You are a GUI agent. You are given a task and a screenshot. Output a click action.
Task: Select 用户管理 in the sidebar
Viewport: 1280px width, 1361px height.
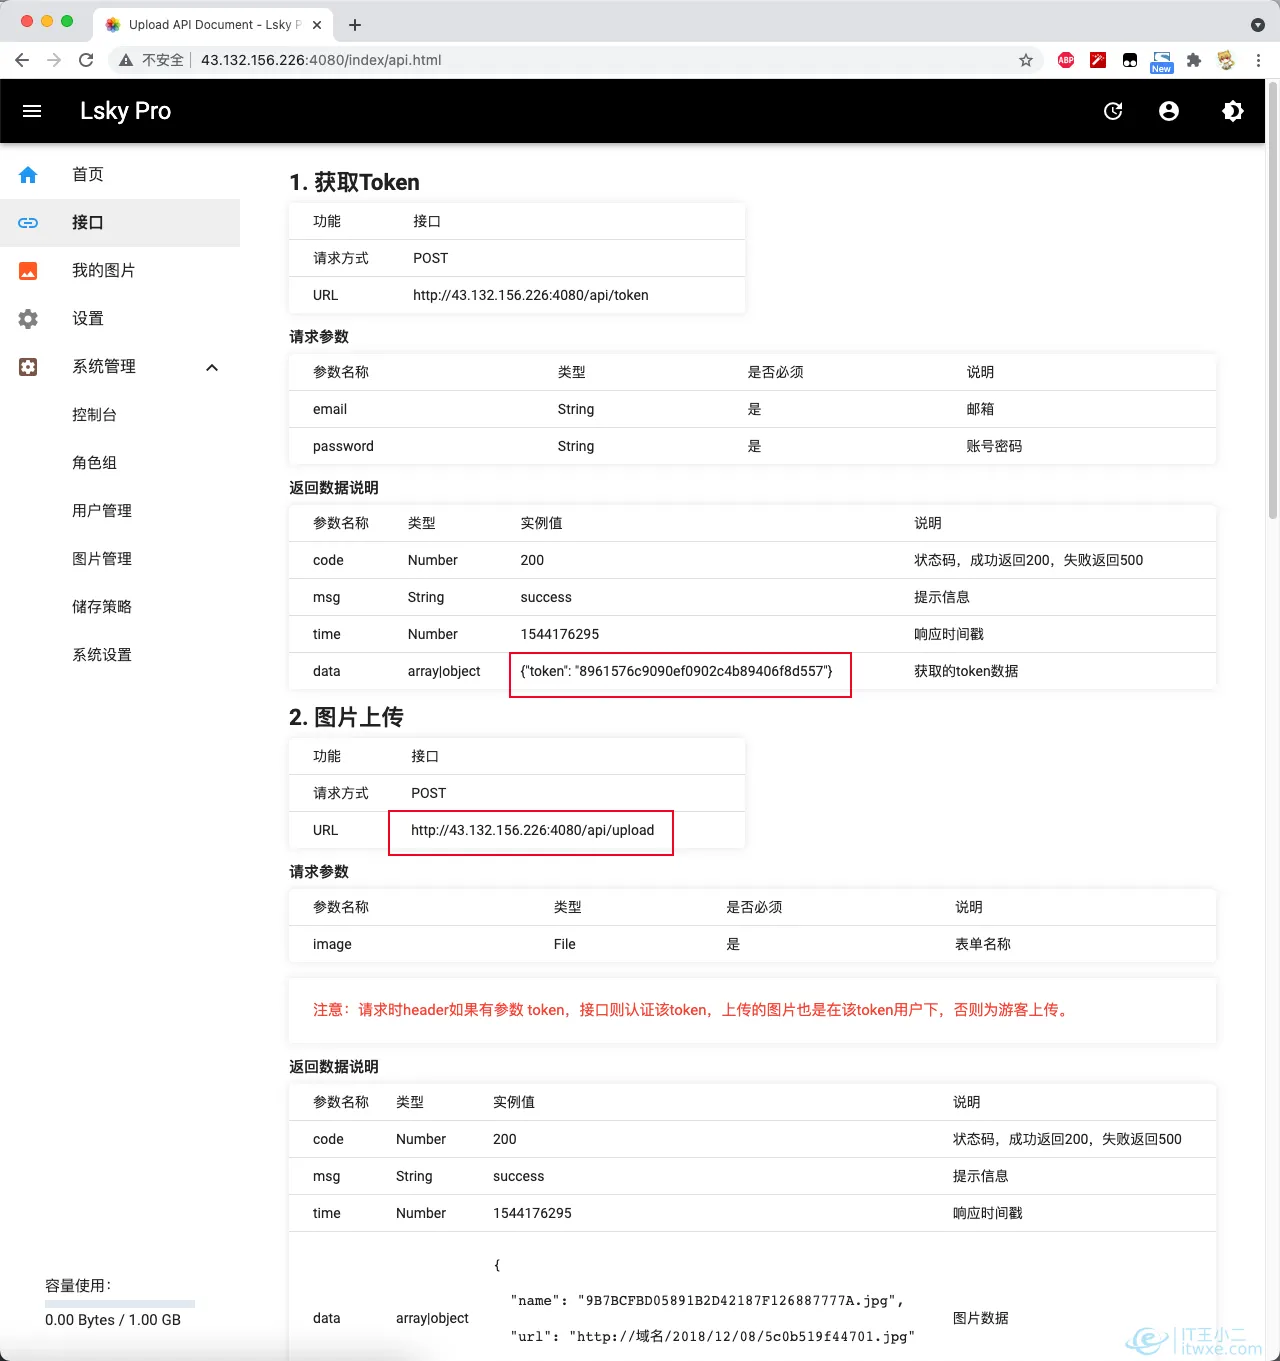point(102,511)
